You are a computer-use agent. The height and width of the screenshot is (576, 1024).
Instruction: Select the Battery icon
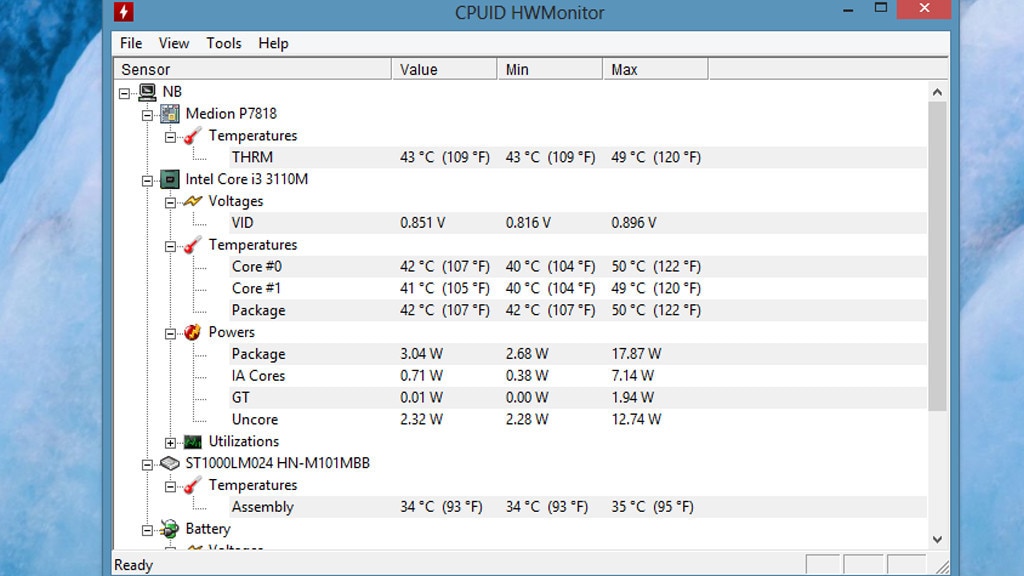[x=171, y=528]
